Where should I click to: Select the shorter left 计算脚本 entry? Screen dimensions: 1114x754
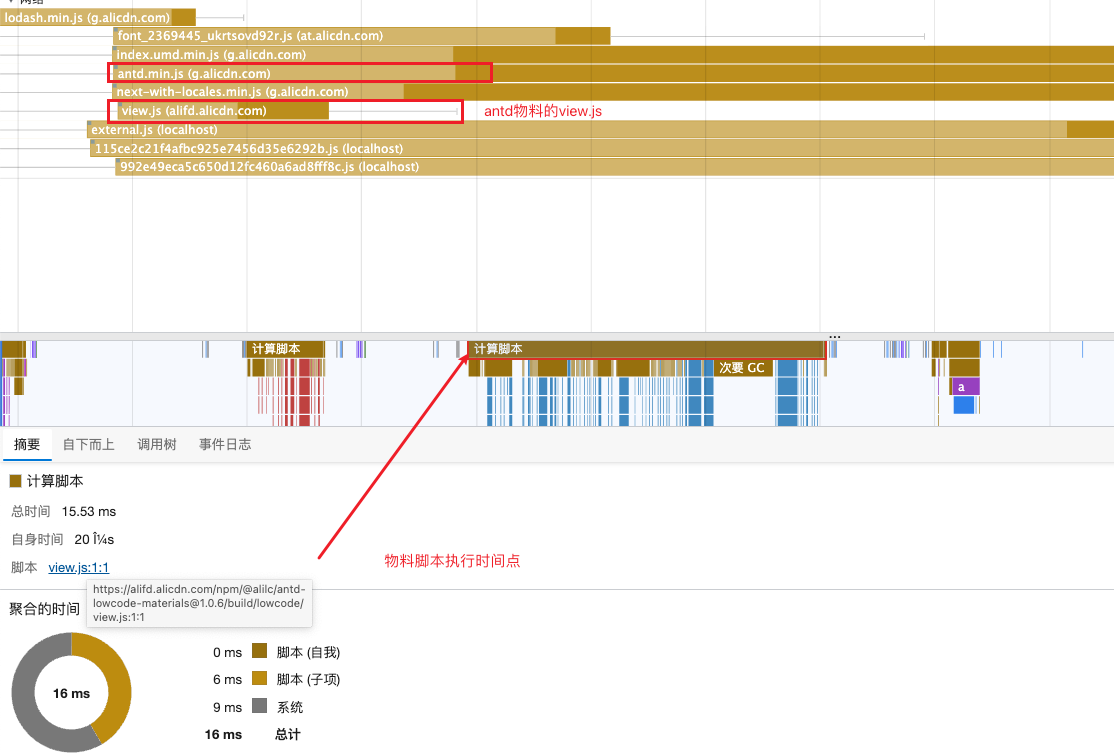[x=283, y=349]
